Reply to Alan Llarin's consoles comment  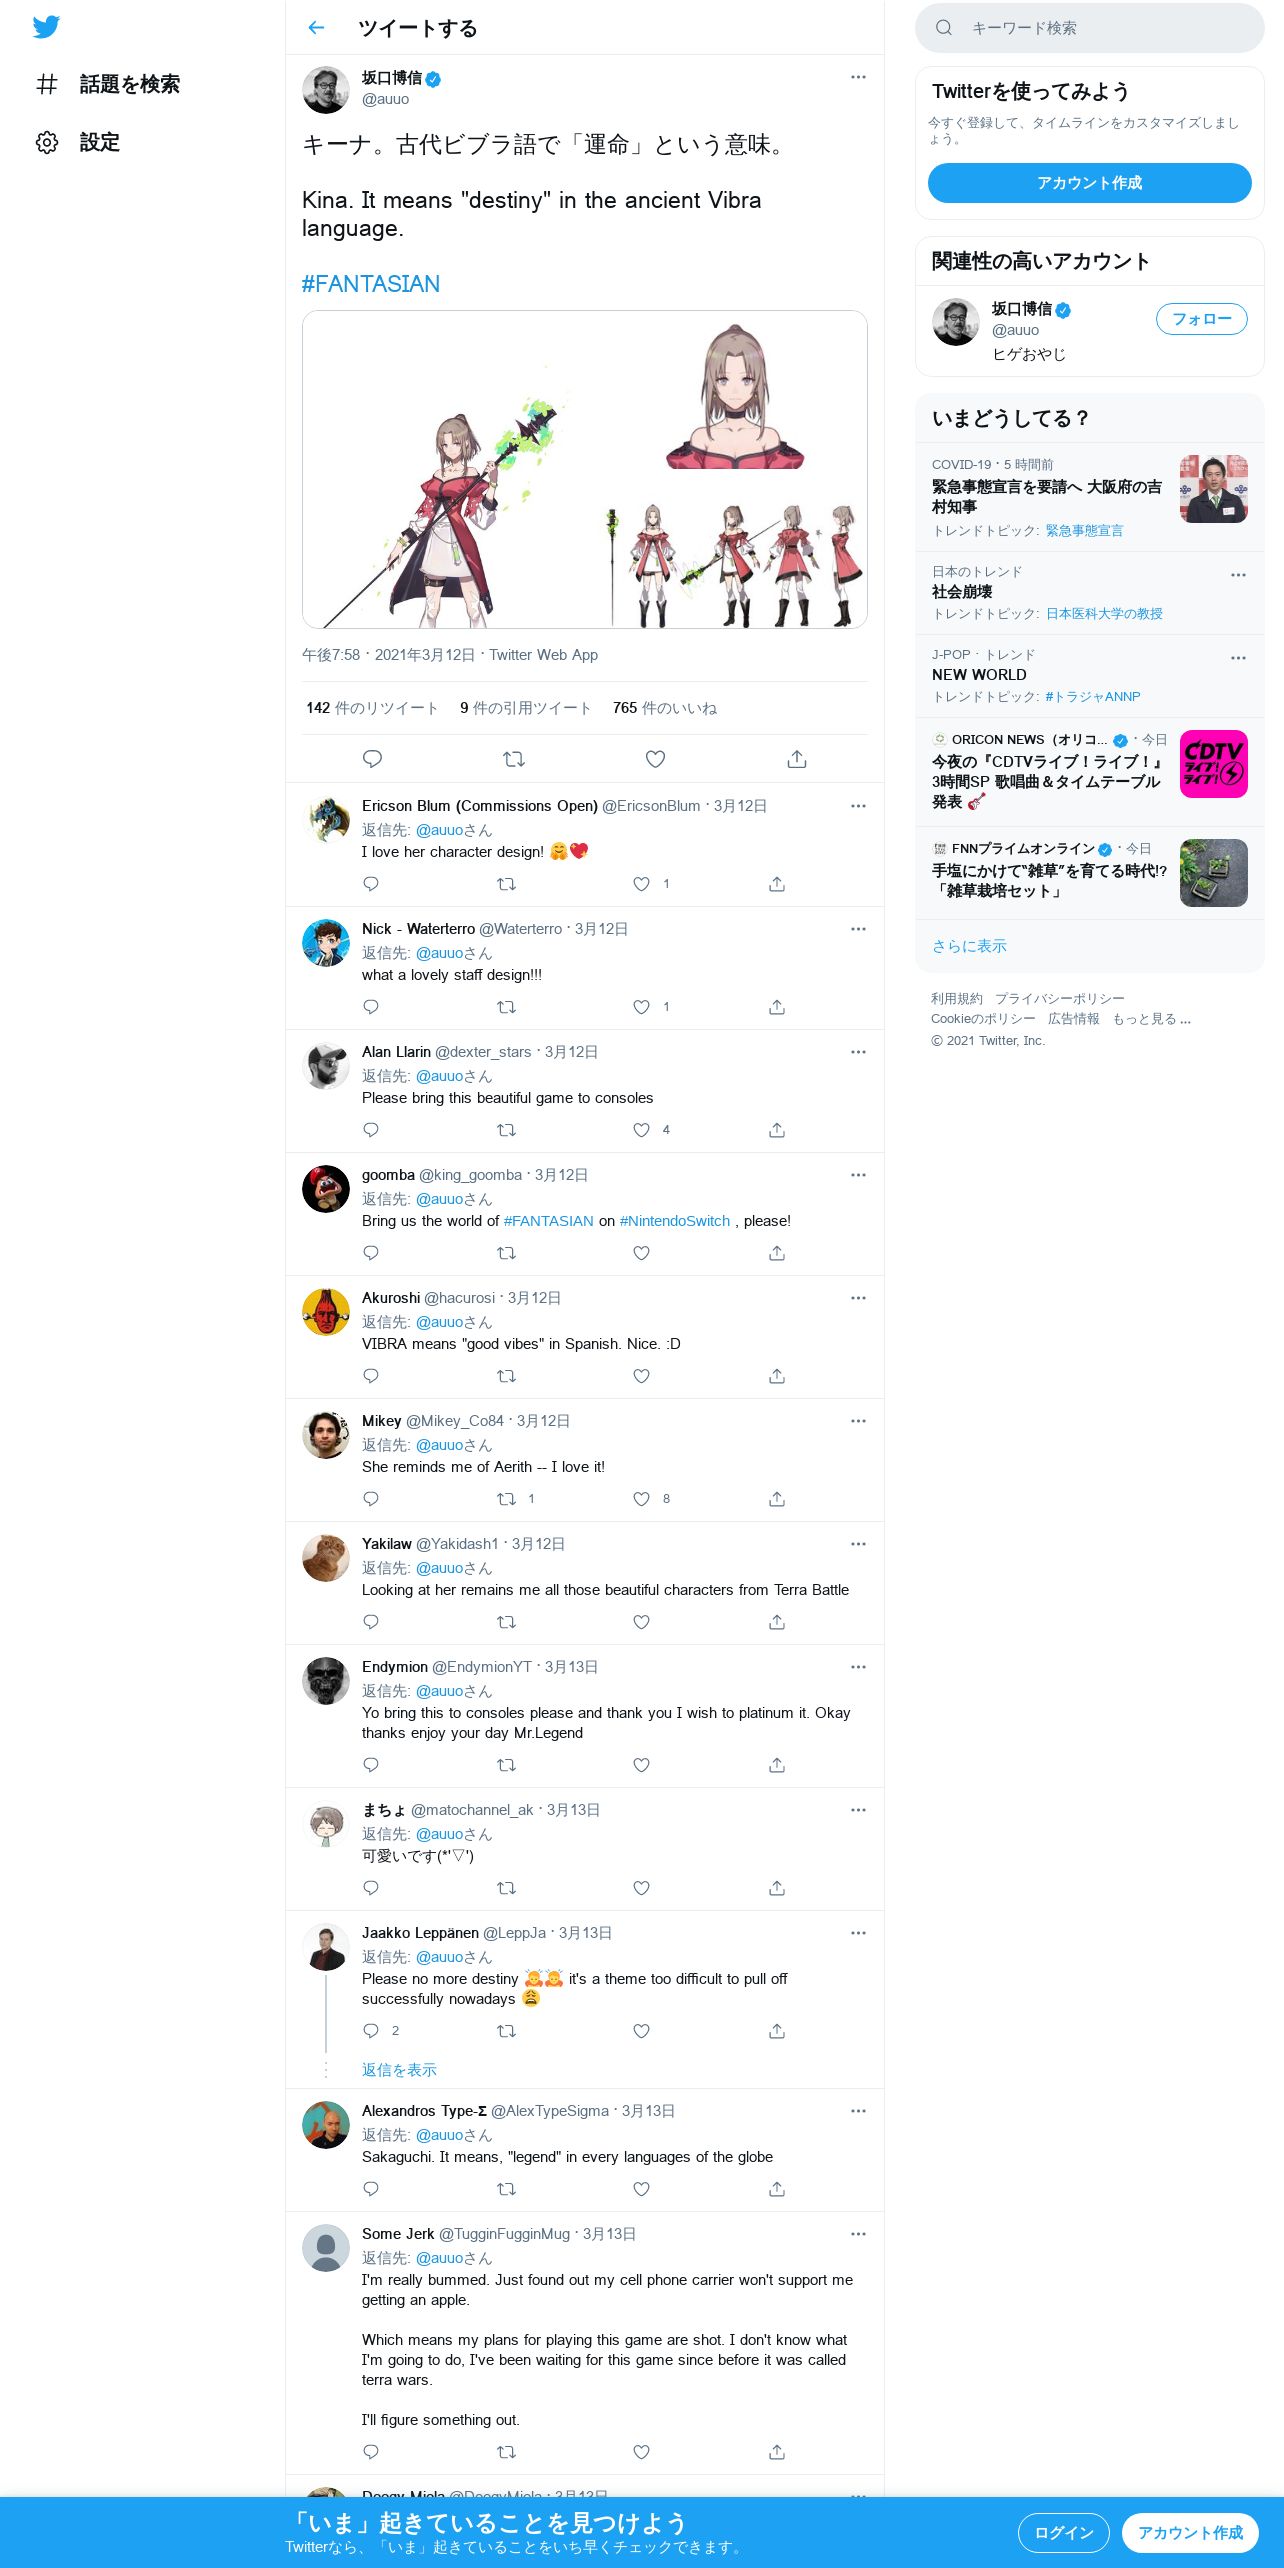371,1130
